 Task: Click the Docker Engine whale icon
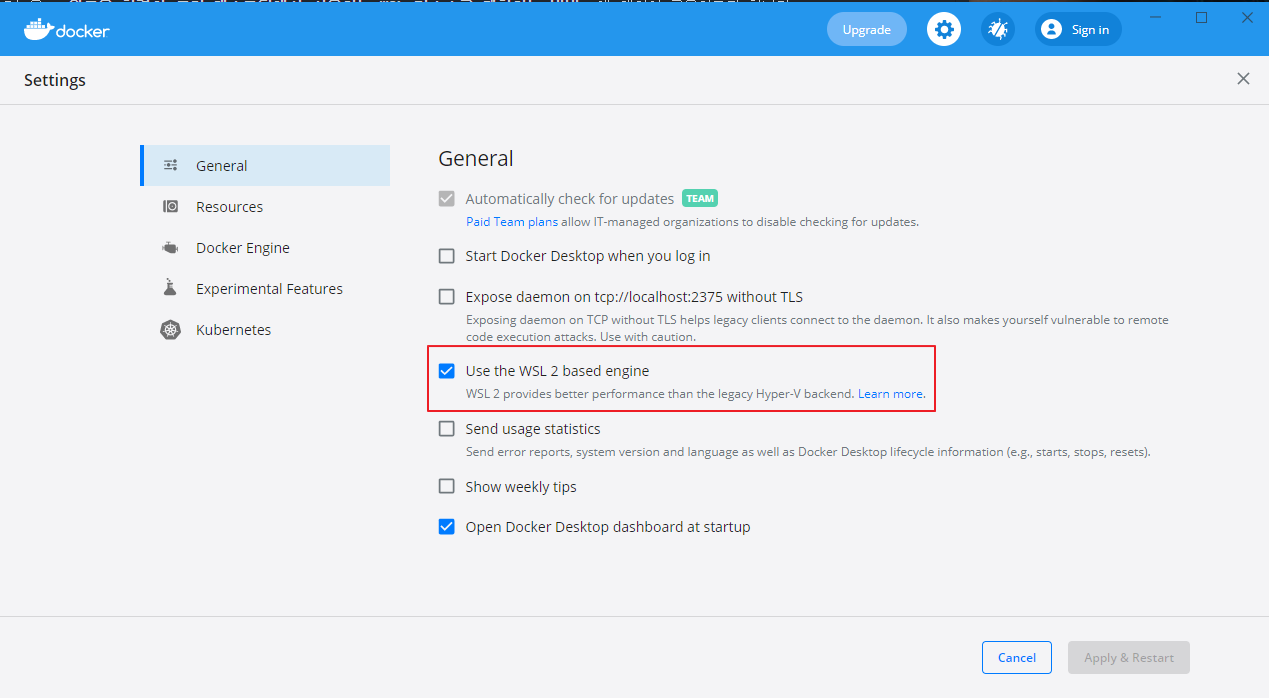click(x=171, y=248)
